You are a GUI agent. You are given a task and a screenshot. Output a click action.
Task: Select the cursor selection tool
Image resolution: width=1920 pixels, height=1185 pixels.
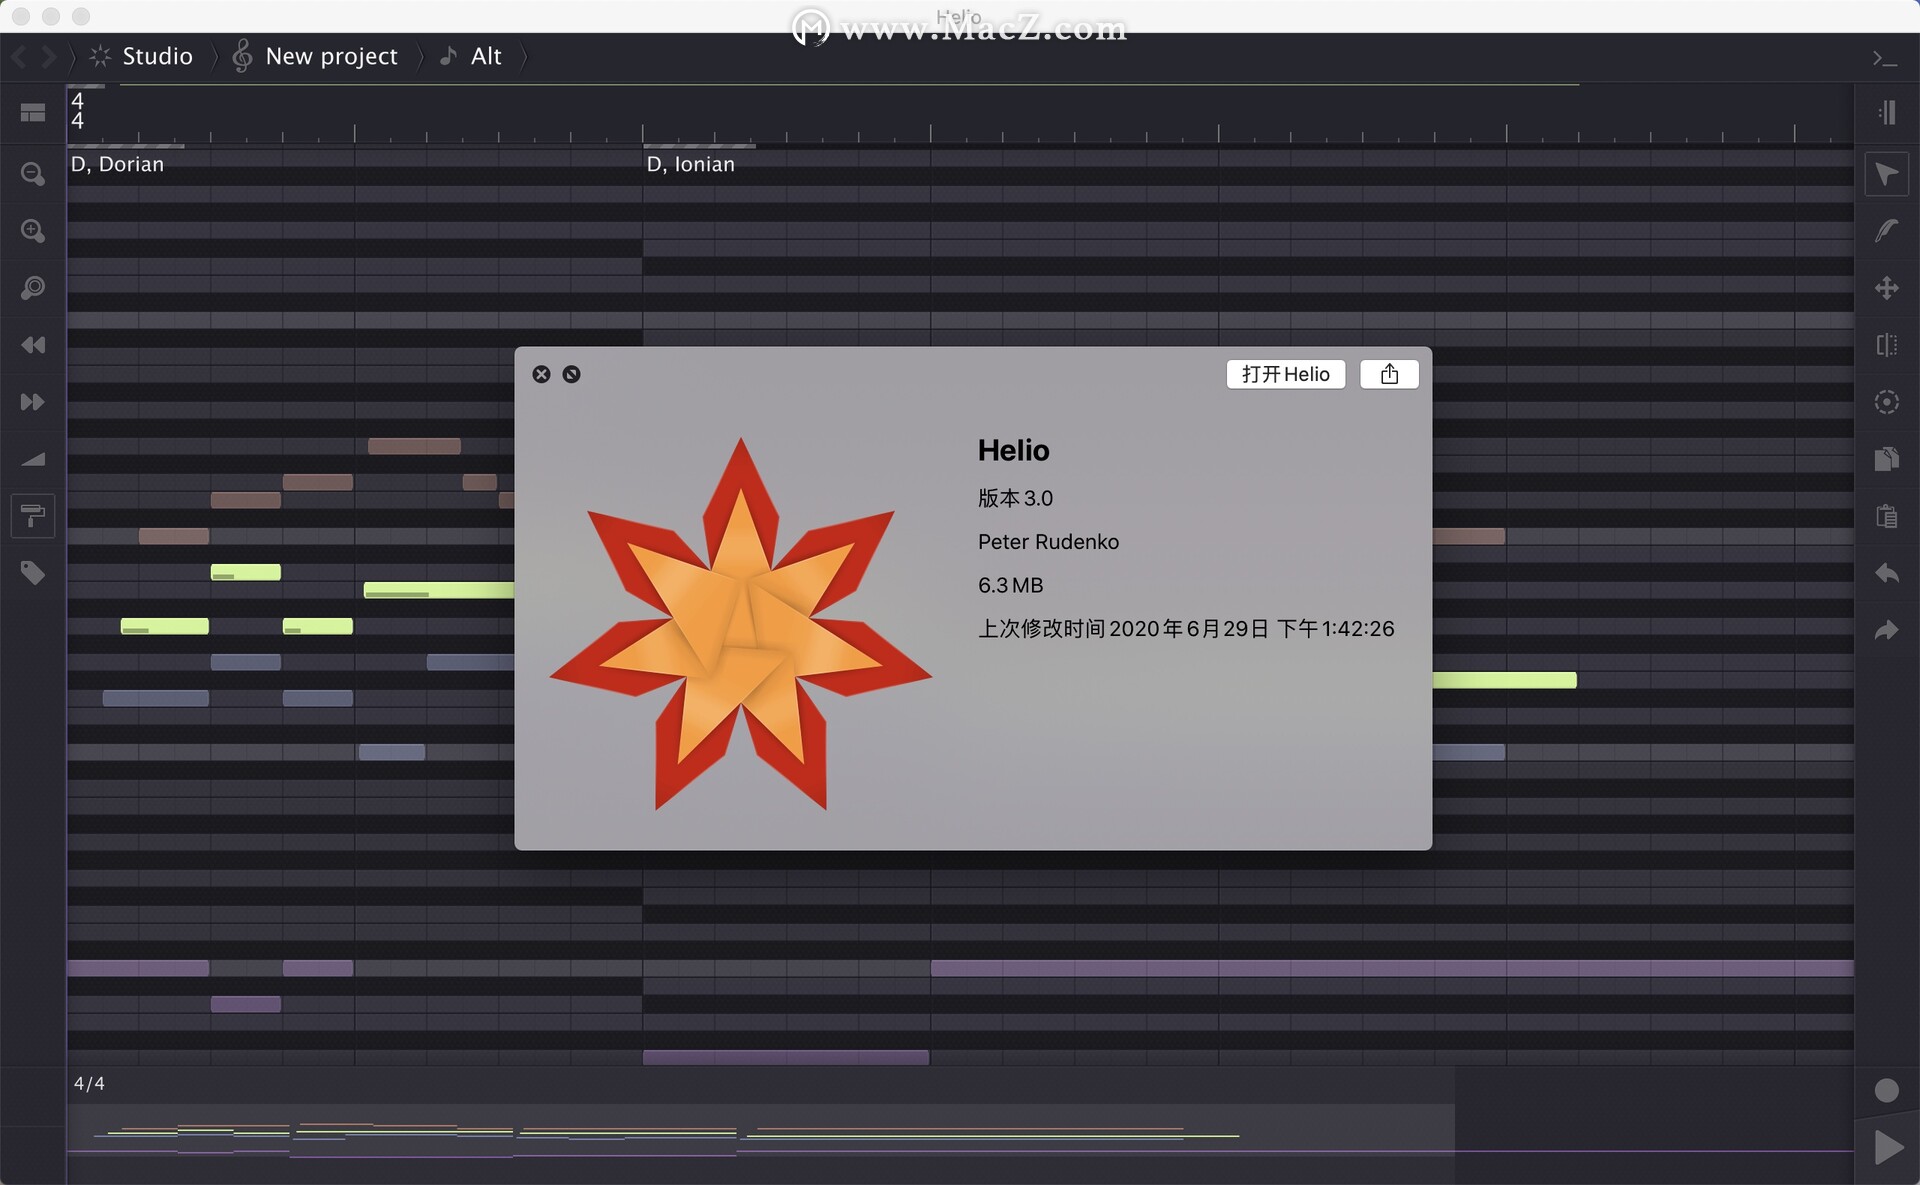click(x=1887, y=175)
